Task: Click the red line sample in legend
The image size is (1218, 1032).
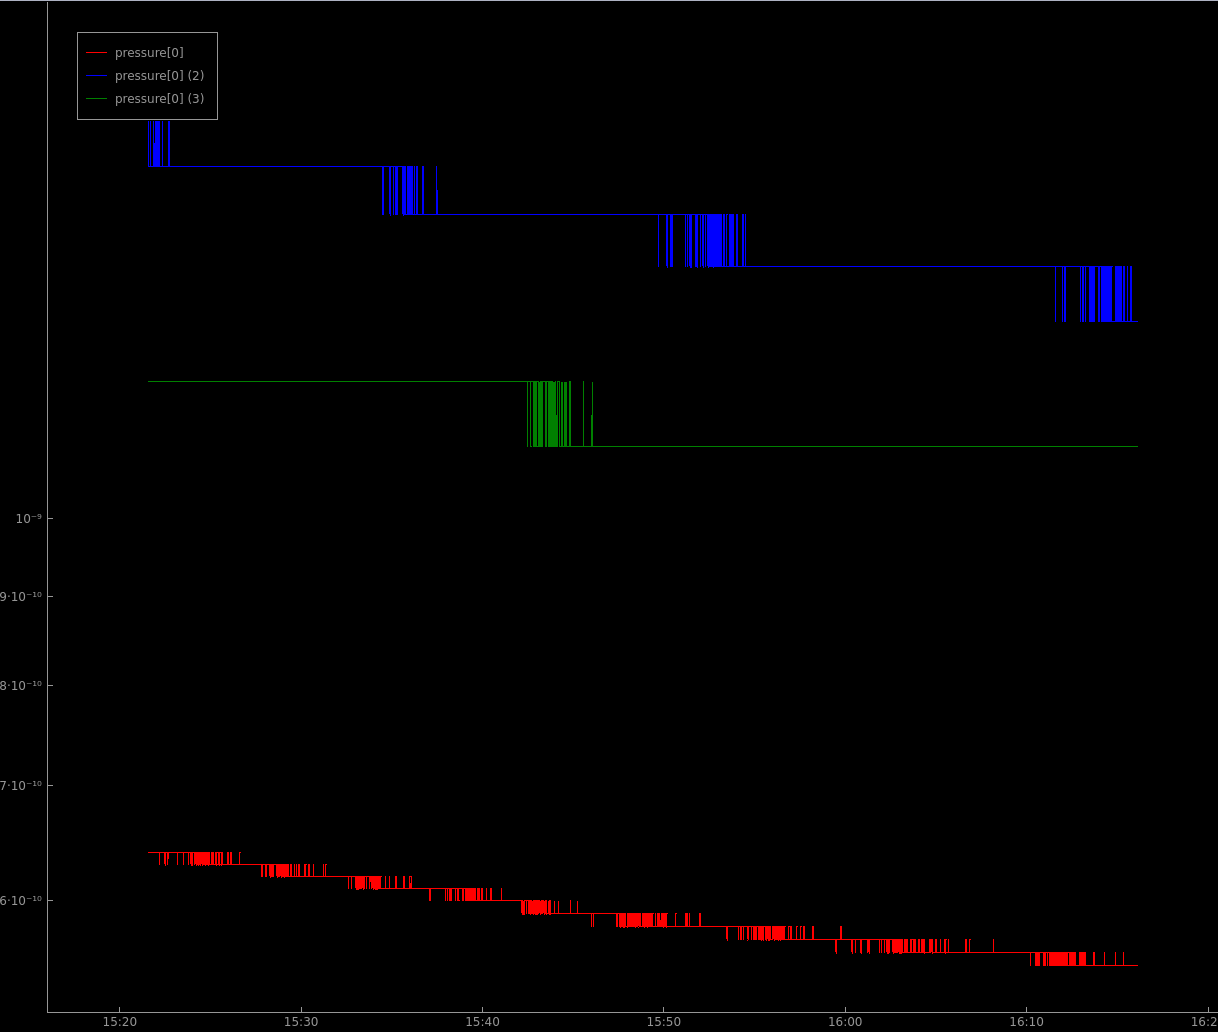Action: pyautogui.click(x=96, y=53)
